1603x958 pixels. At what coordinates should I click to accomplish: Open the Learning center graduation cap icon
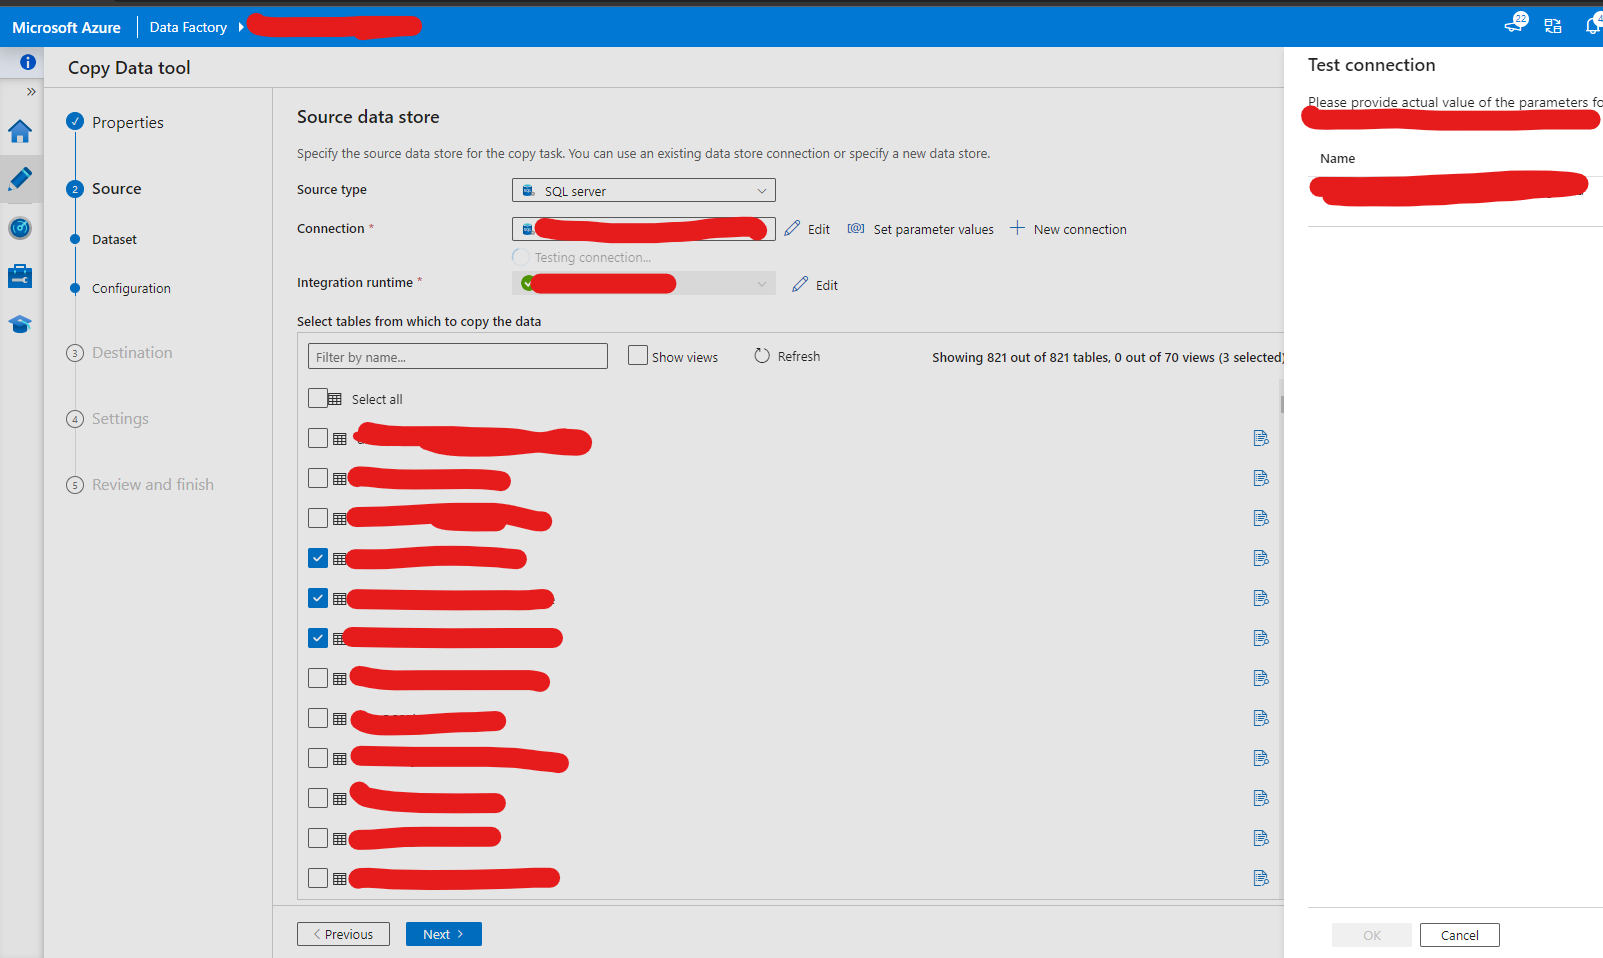click(x=20, y=324)
